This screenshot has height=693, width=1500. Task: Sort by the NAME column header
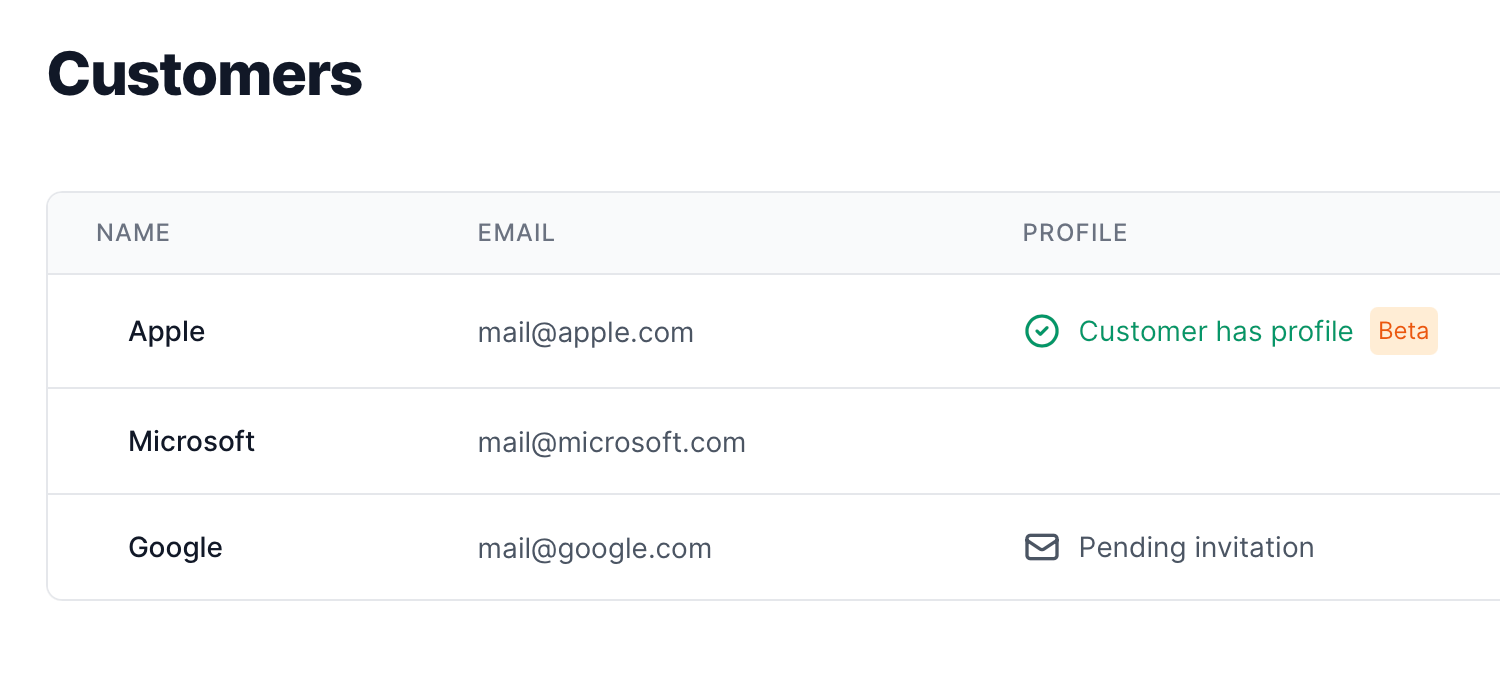tap(133, 233)
